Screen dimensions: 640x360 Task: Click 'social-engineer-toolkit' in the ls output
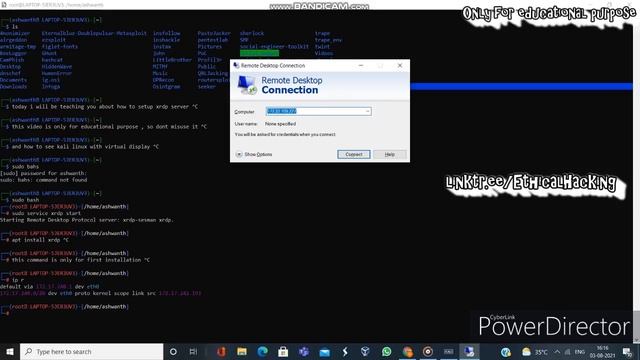click(274, 47)
